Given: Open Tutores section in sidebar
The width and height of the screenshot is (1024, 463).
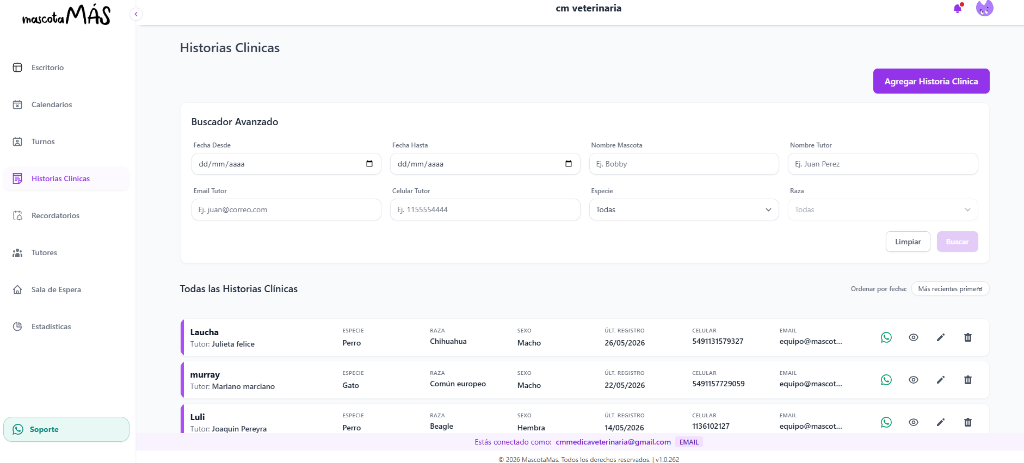Looking at the screenshot, I should 44,252.
